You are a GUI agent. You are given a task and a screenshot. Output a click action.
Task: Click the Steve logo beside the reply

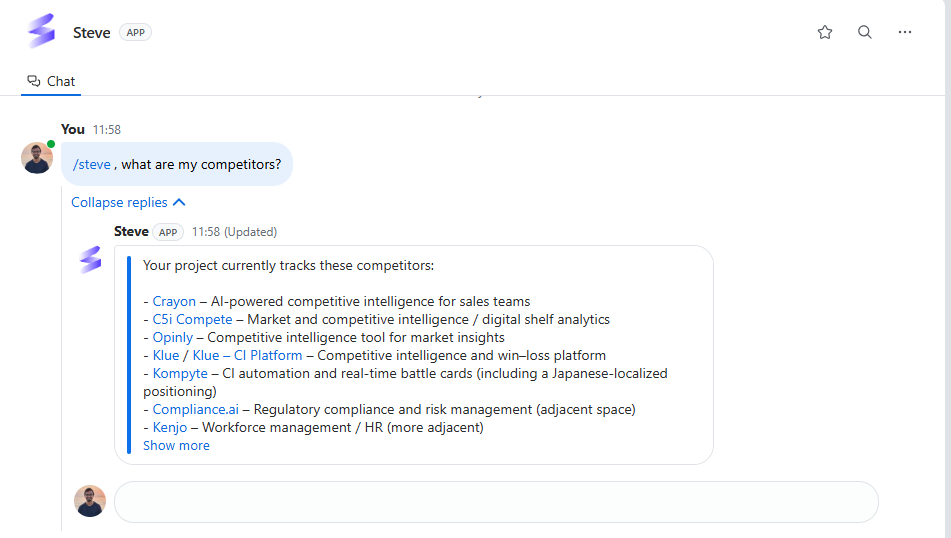[91, 260]
